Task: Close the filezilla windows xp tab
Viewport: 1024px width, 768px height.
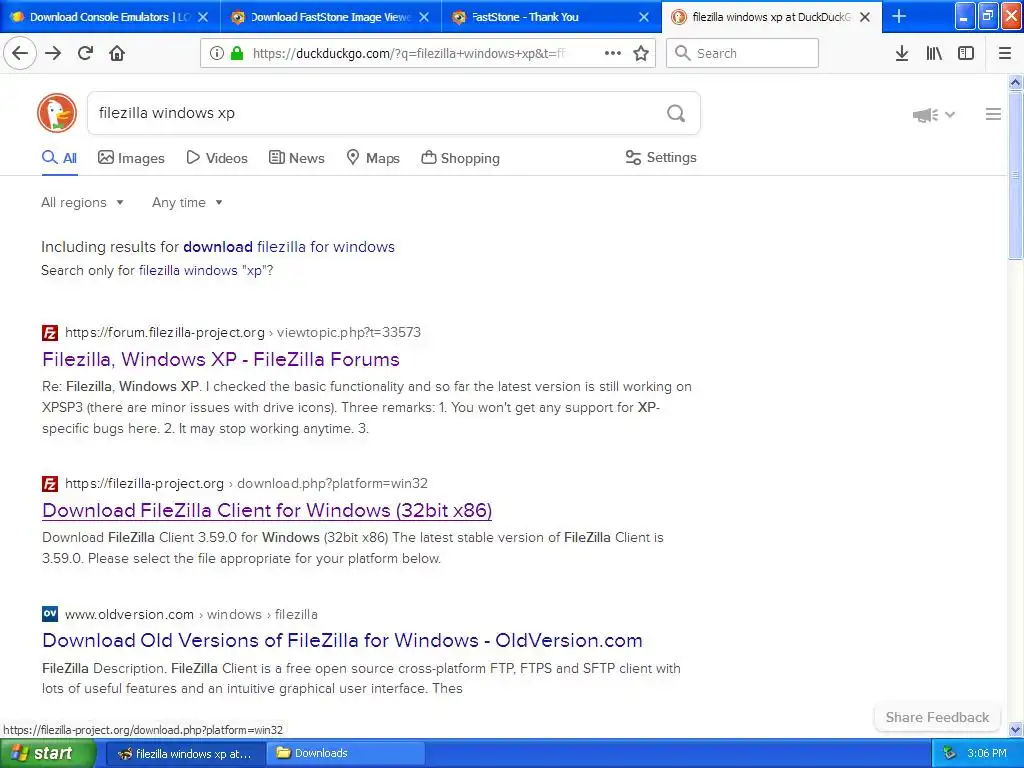Action: coord(865,17)
